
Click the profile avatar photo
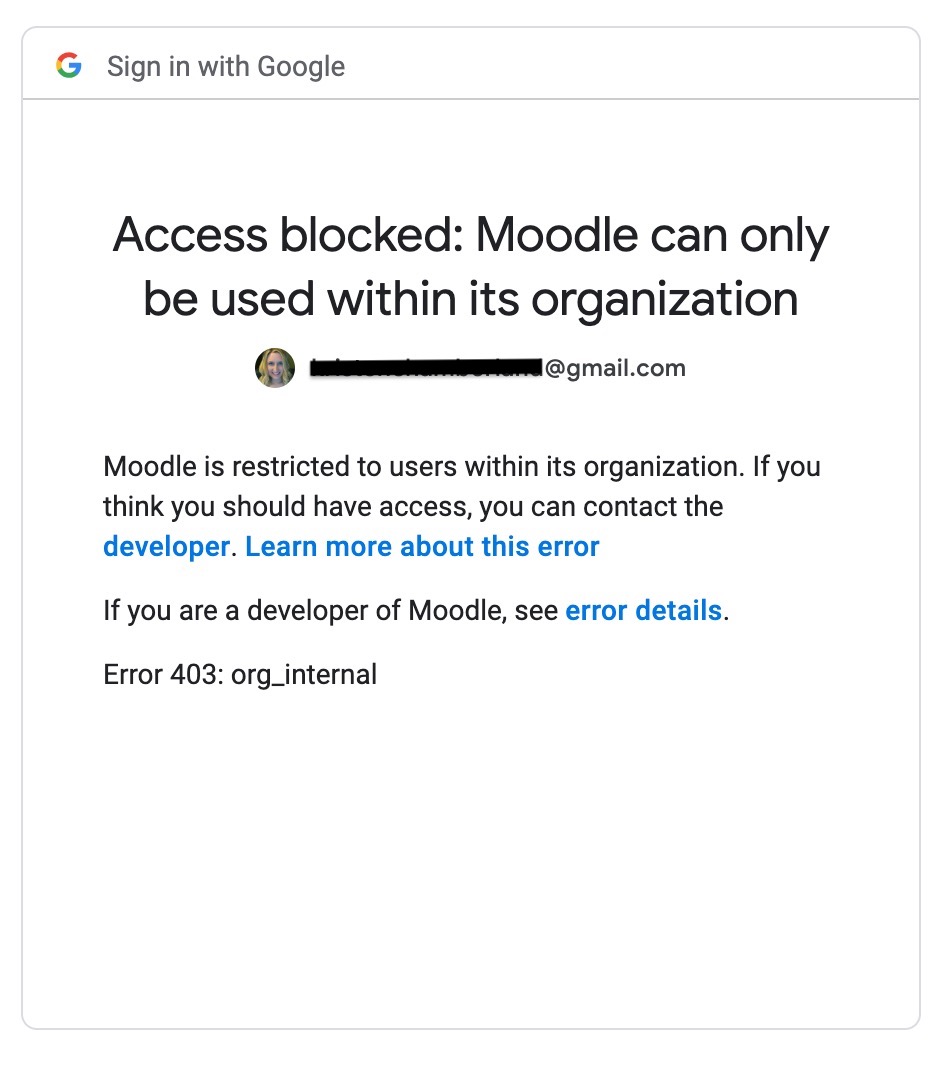tap(275, 368)
